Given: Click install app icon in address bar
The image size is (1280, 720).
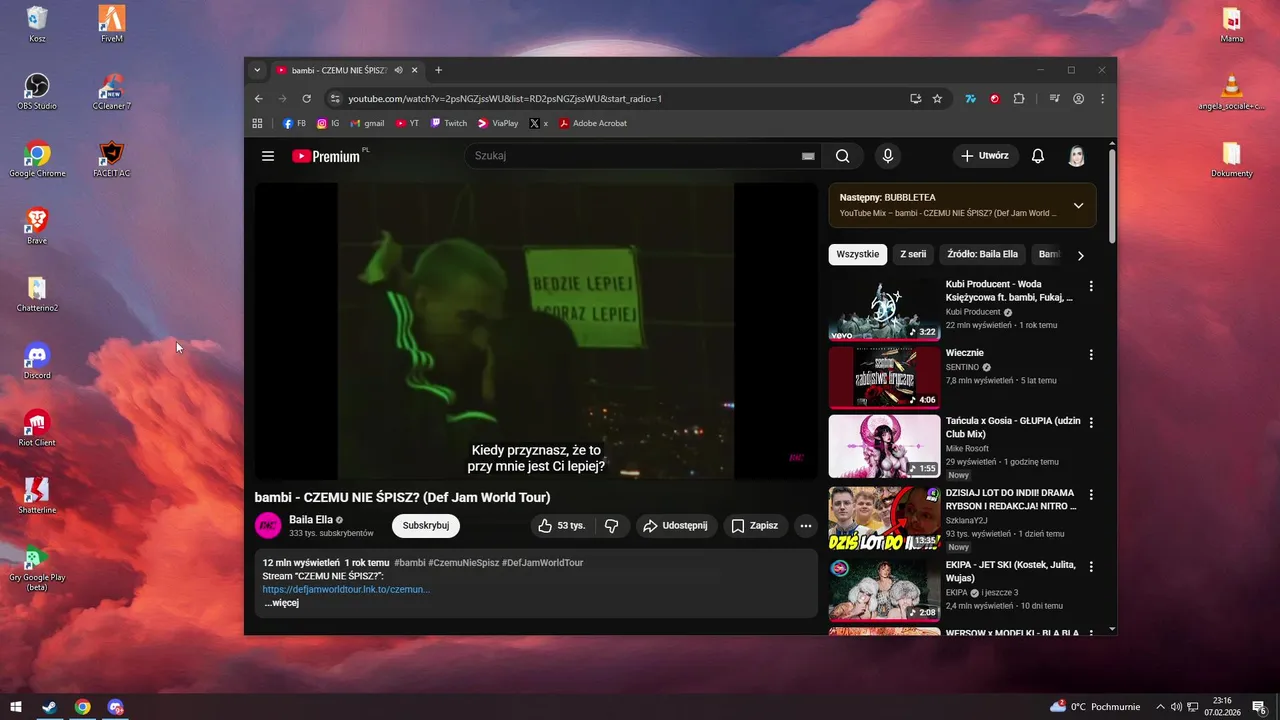Looking at the screenshot, I should 915,99.
